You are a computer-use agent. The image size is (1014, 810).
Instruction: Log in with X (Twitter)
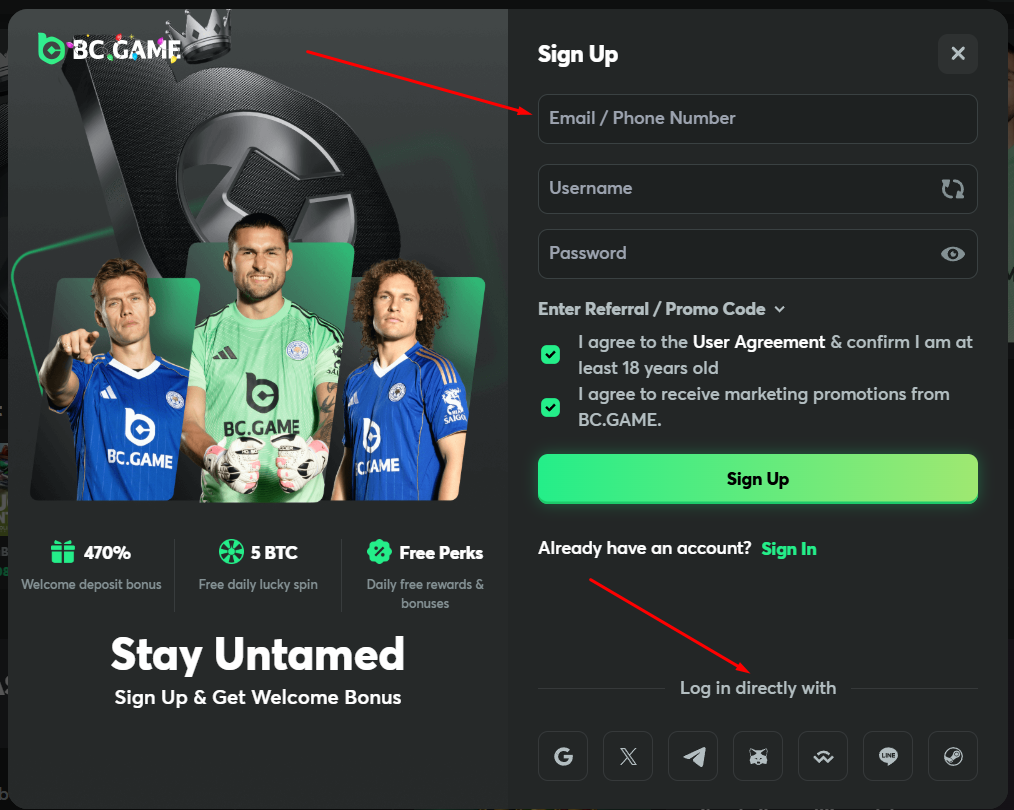tap(628, 756)
